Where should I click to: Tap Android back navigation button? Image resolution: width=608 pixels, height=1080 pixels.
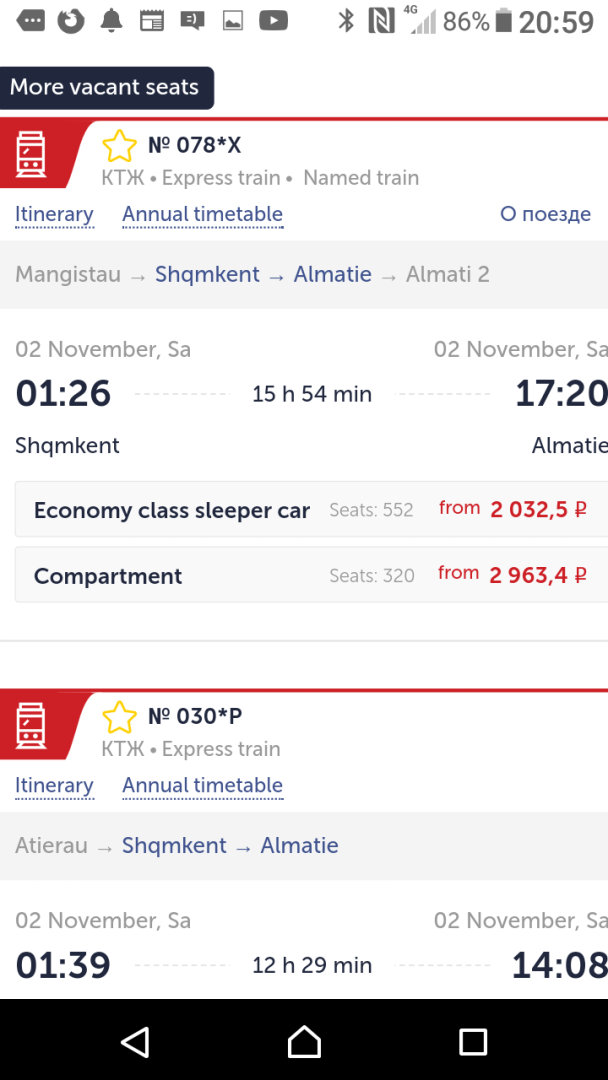pos(136,1041)
